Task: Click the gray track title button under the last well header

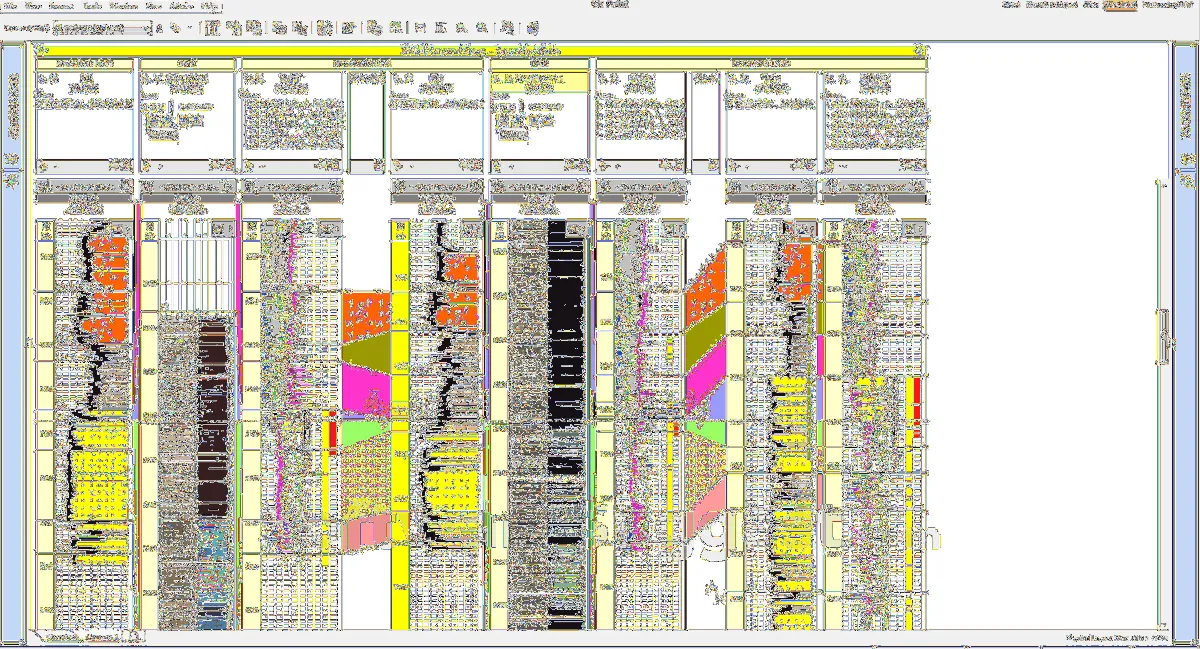Action: (874, 187)
